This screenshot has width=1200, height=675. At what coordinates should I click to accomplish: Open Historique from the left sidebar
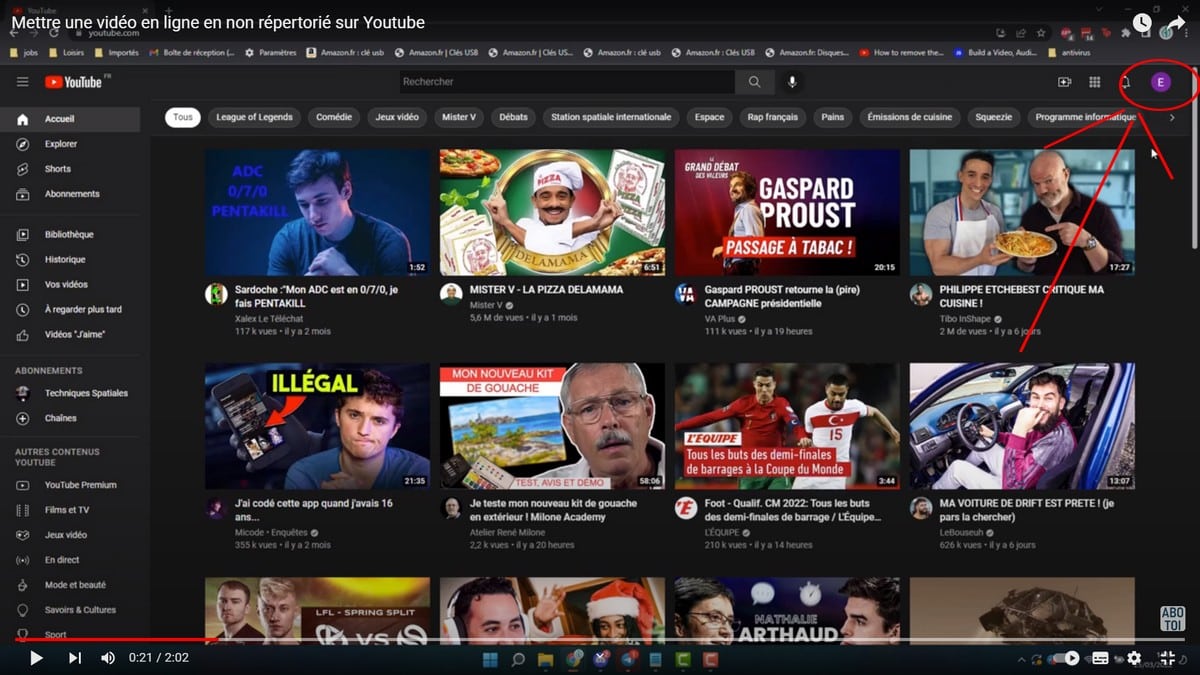point(70,259)
